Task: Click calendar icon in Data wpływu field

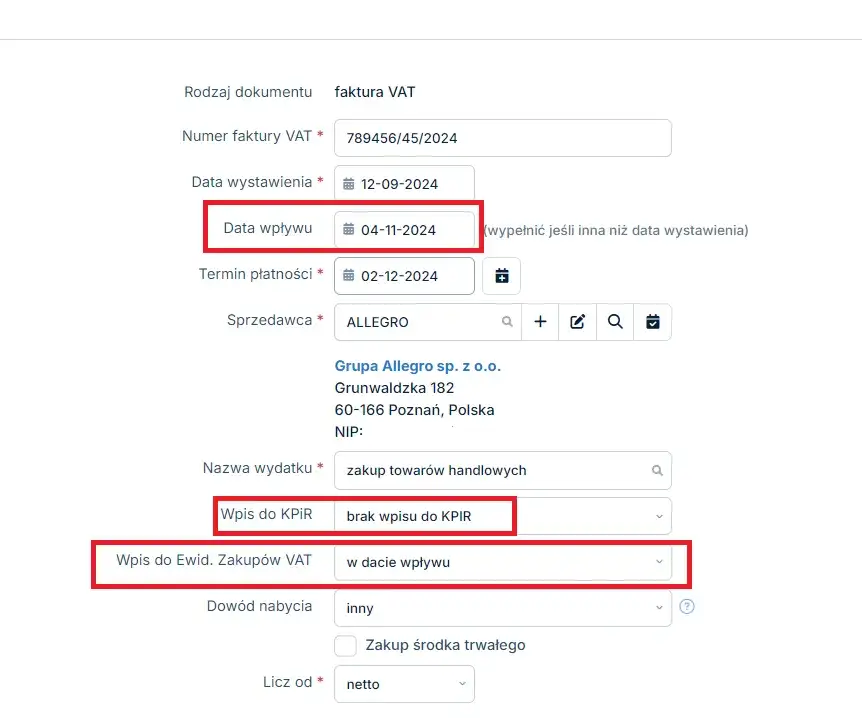Action: (349, 230)
